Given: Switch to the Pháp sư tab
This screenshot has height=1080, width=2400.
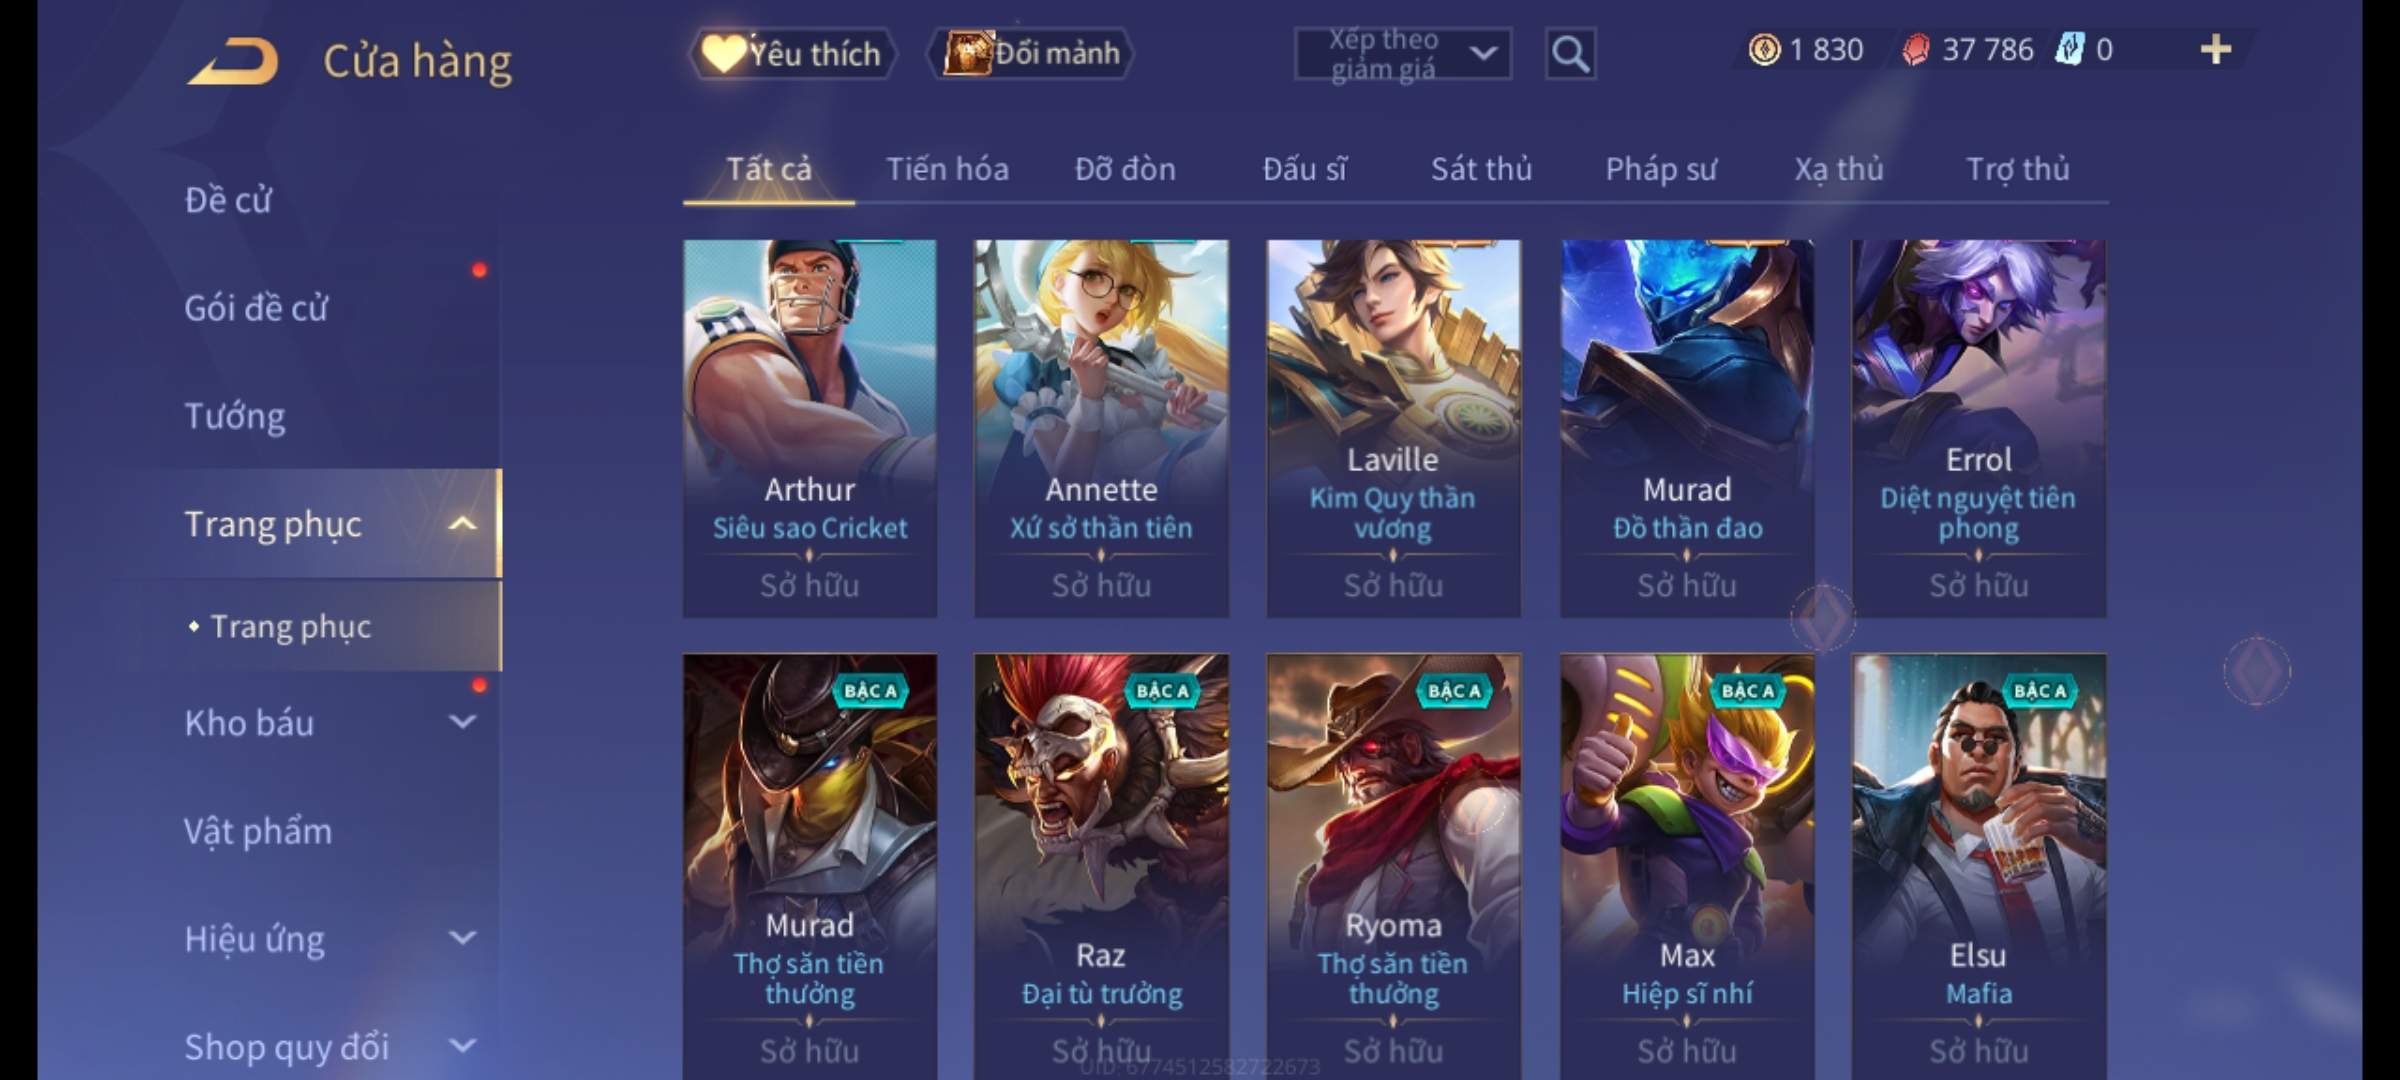Looking at the screenshot, I should pos(1660,169).
